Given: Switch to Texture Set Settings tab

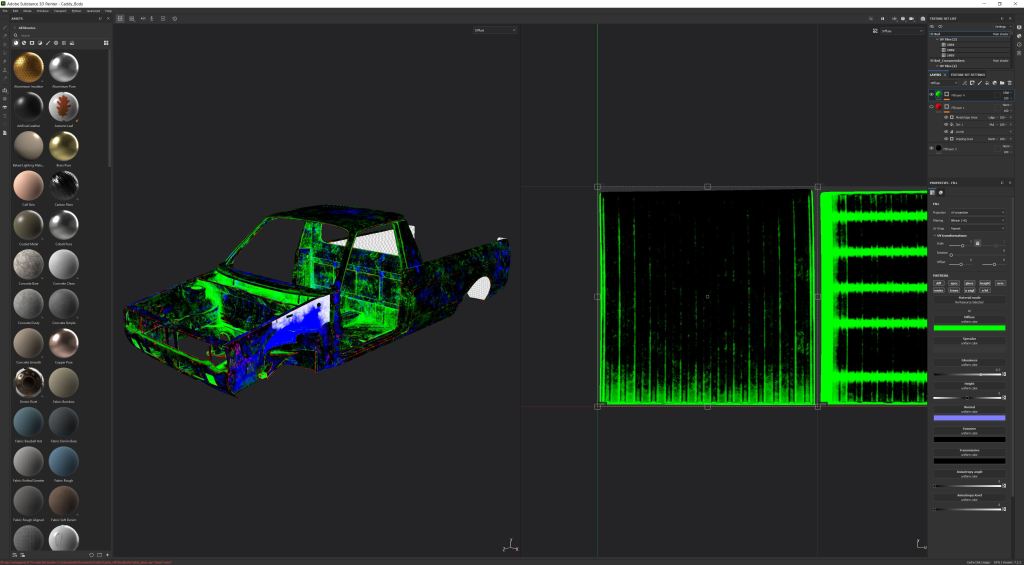Looking at the screenshot, I should (967, 74).
